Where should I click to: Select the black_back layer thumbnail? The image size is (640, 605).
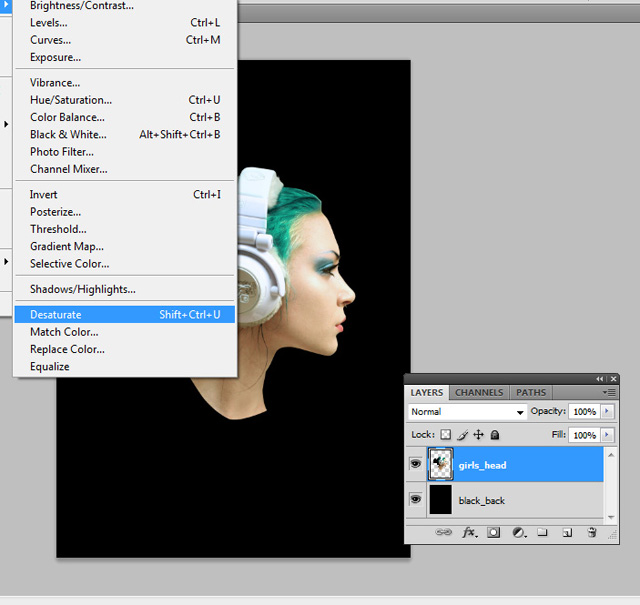(441, 499)
